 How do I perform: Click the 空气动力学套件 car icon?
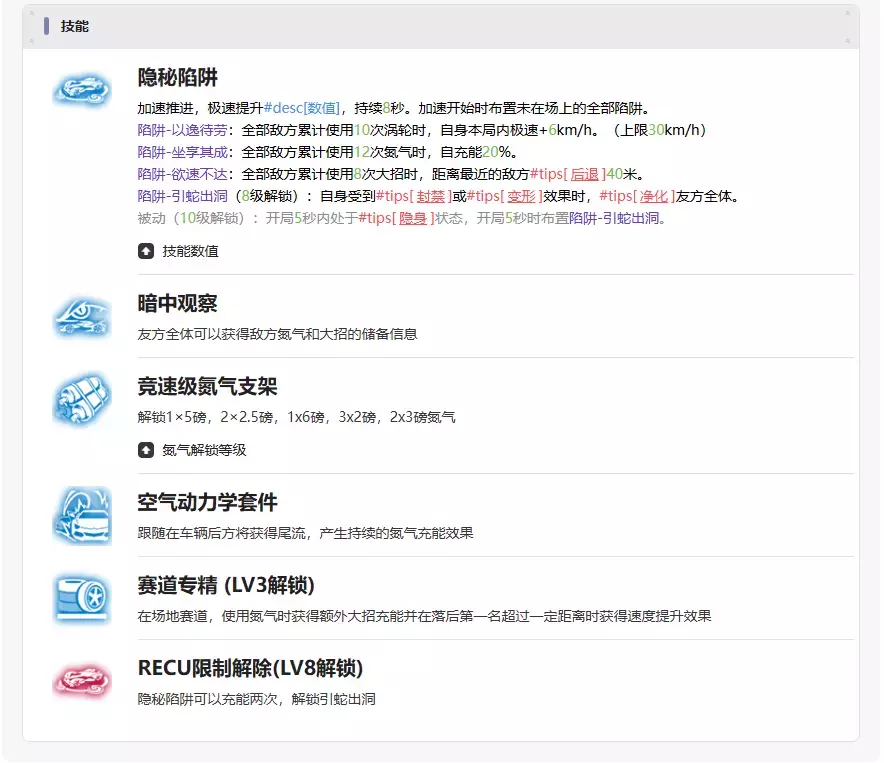82,515
